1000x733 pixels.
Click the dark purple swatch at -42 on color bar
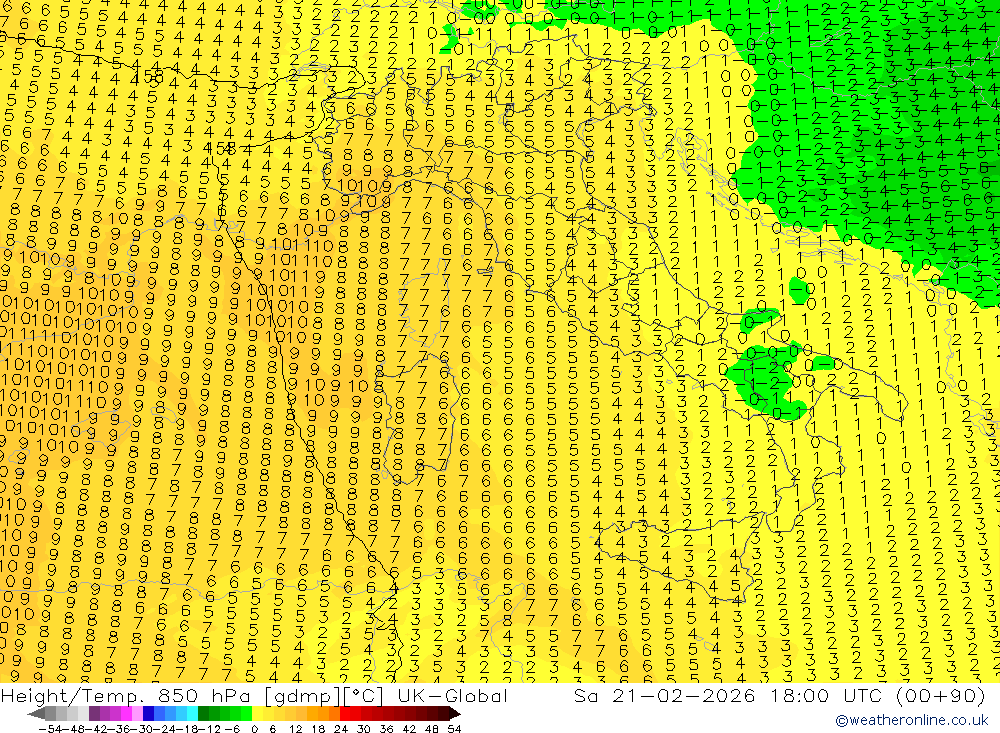[94, 713]
